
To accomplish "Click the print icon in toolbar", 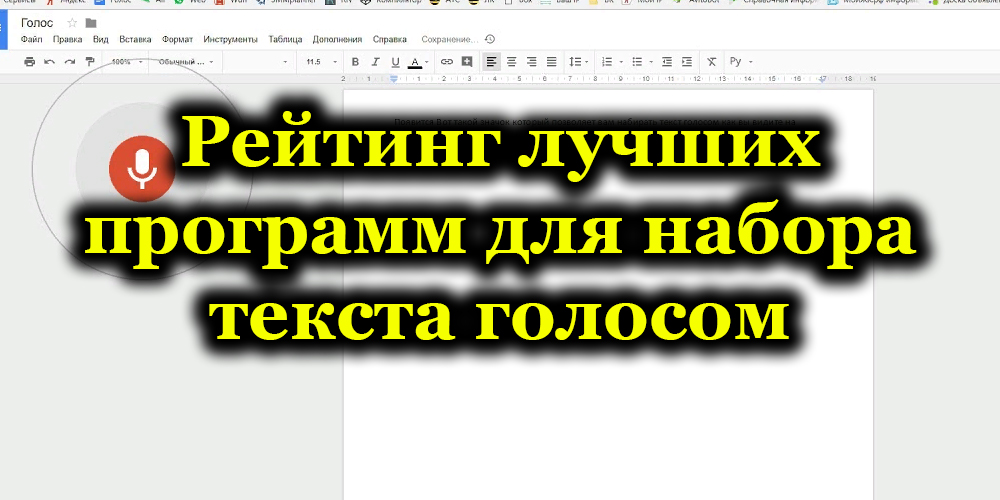I will (29, 62).
